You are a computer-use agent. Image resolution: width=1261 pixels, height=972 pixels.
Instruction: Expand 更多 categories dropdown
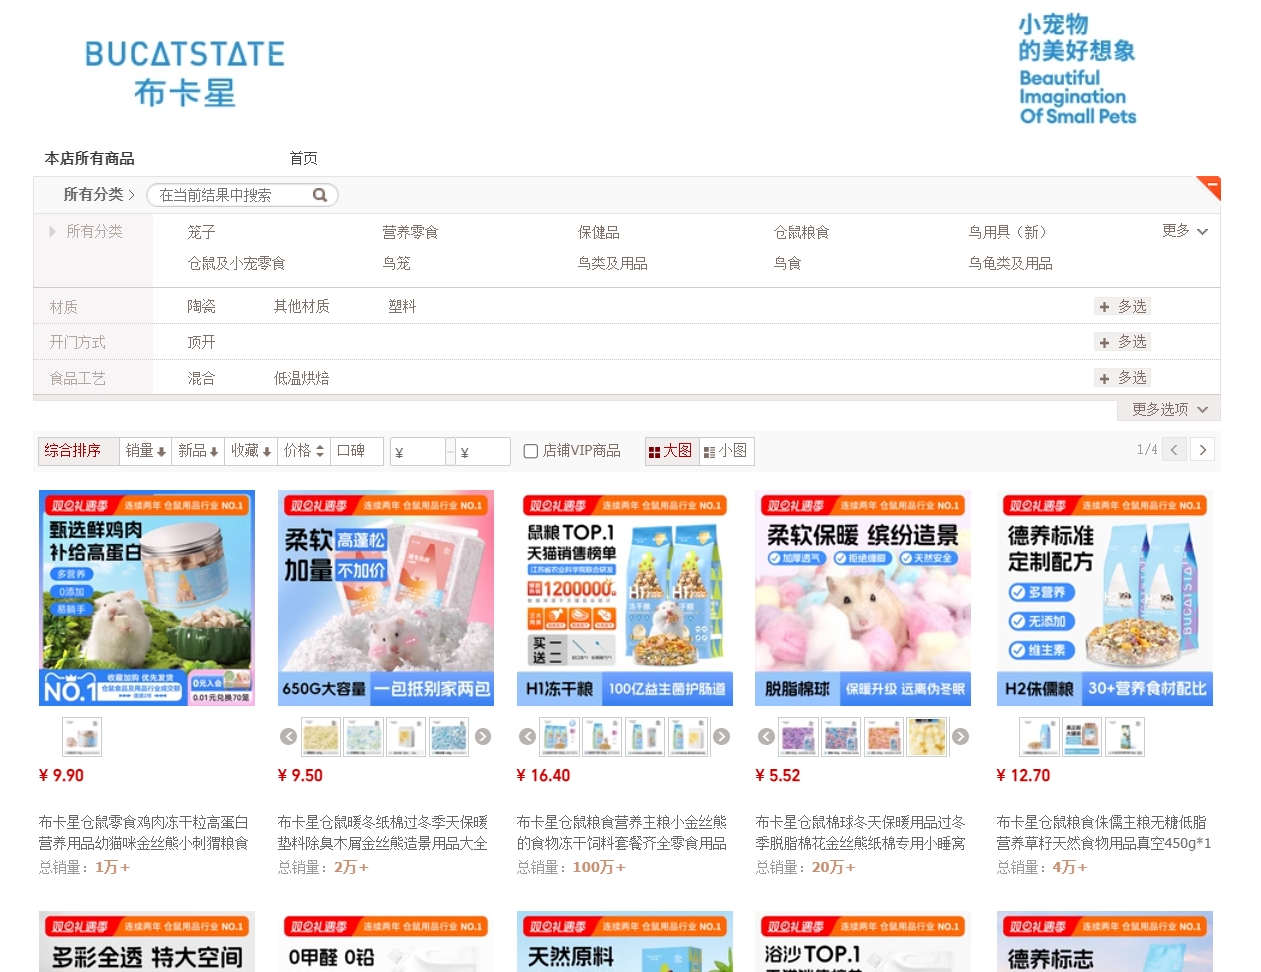[1185, 231]
